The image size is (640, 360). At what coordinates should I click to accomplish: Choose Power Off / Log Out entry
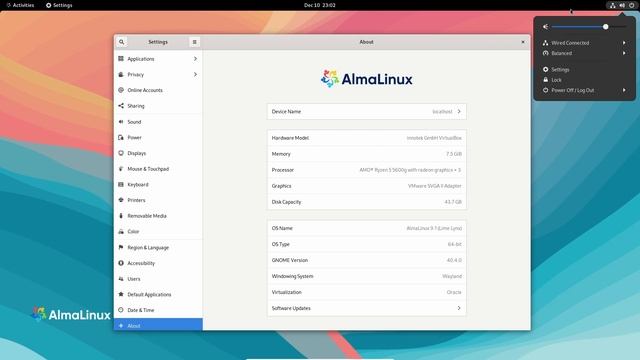pos(584,90)
